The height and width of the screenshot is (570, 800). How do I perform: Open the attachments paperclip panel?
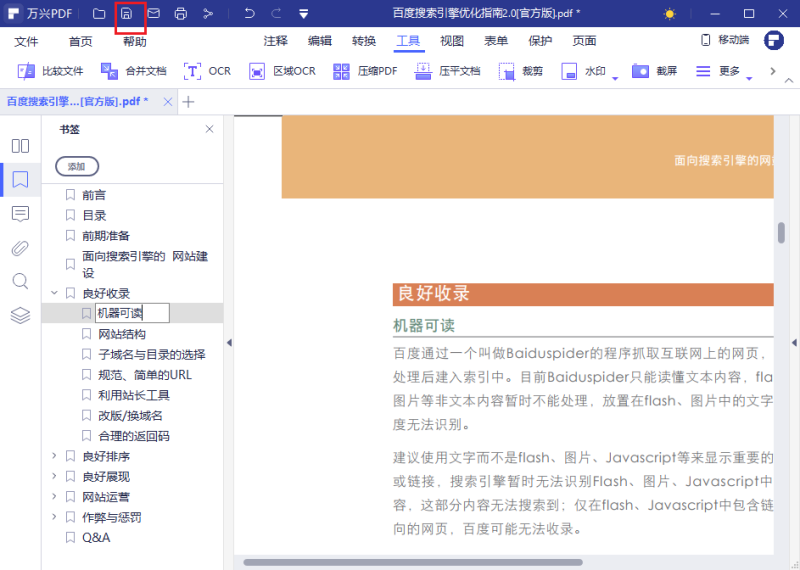click(20, 248)
